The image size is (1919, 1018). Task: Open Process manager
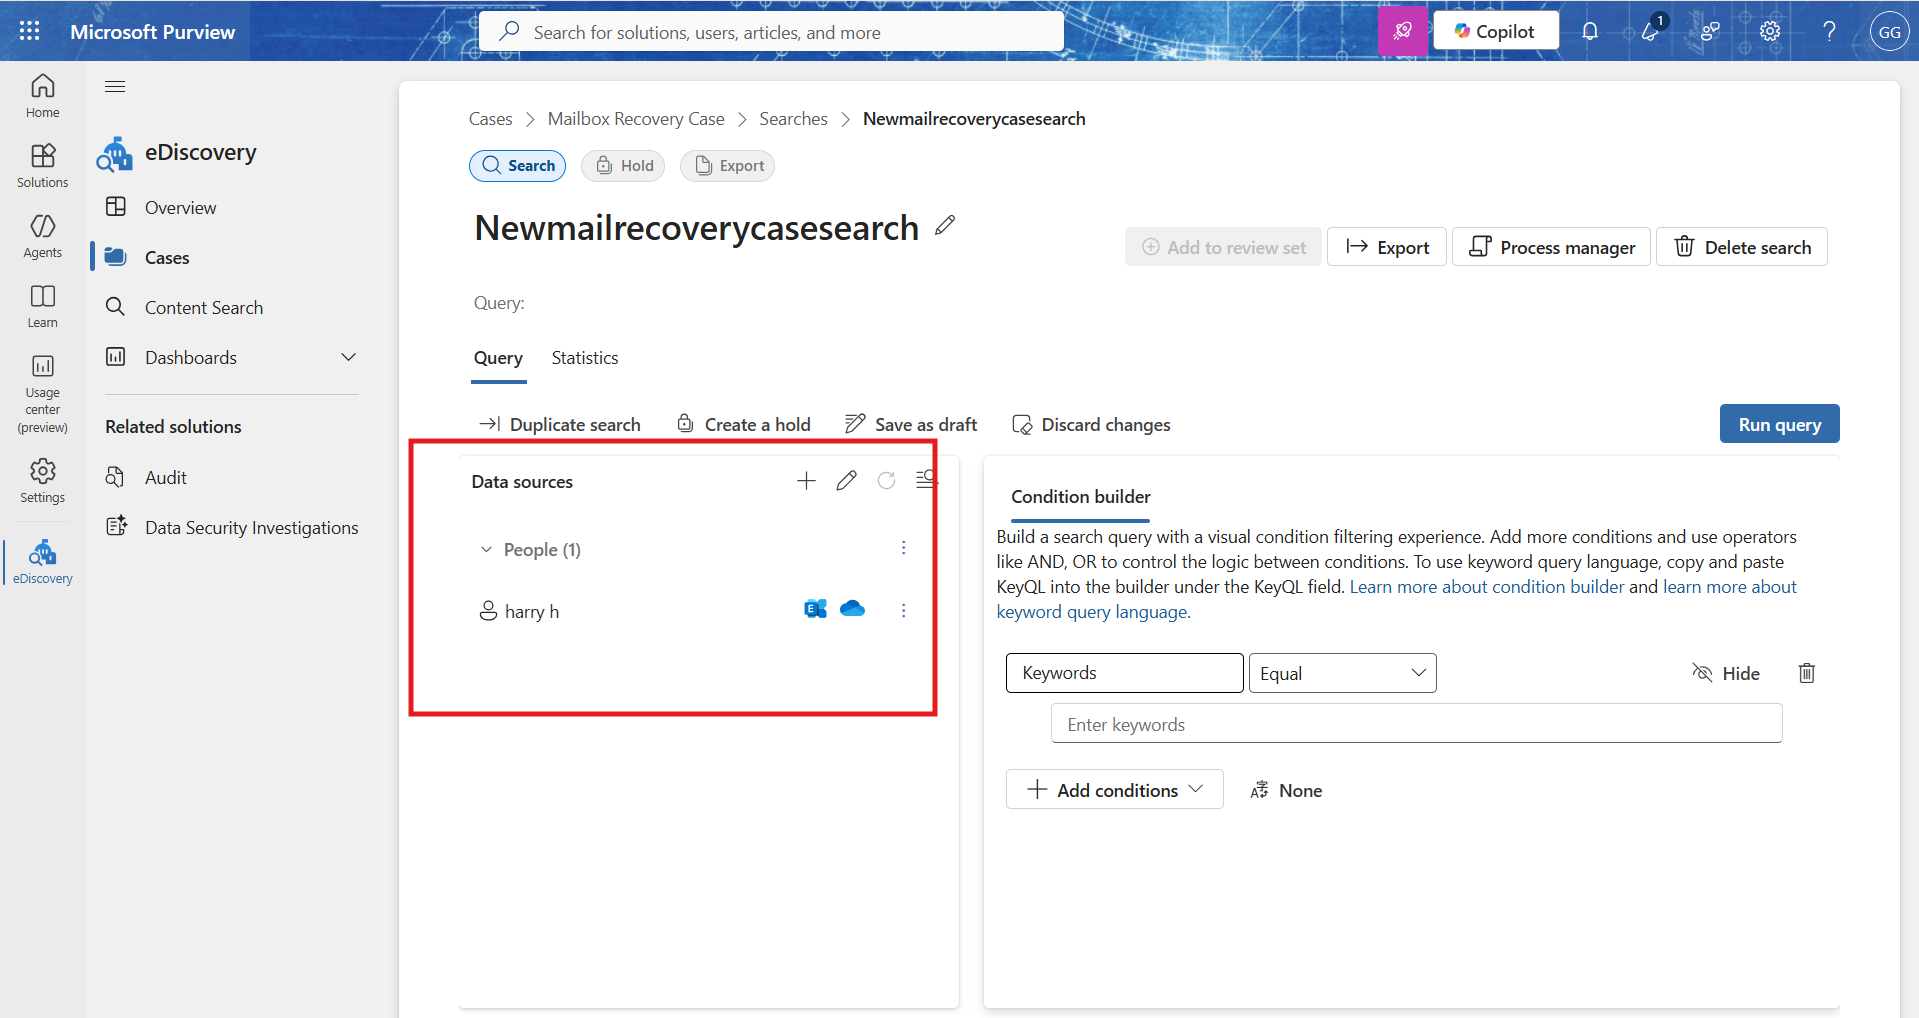pyautogui.click(x=1551, y=247)
